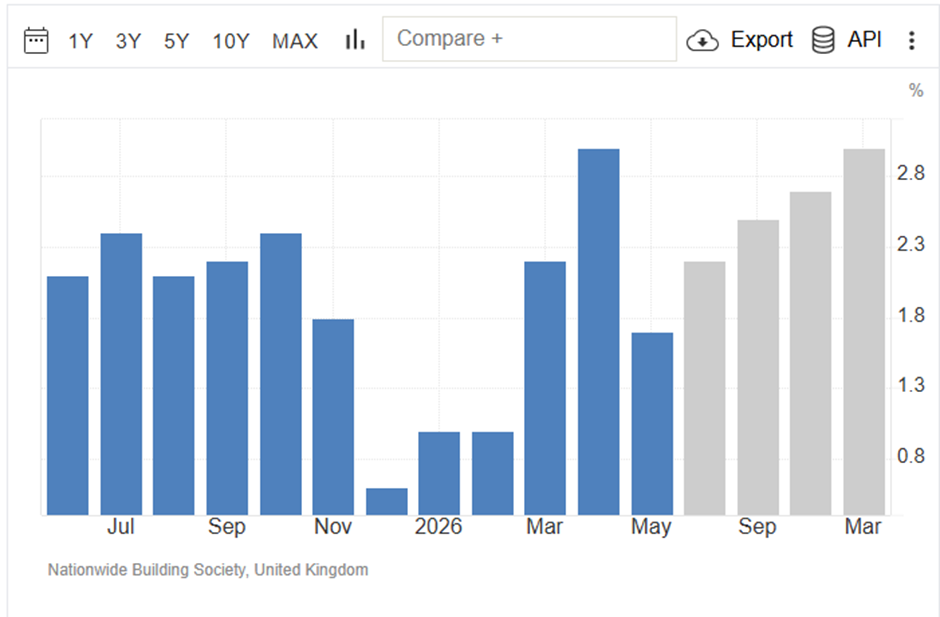Switch to the 5Y time range

176,41
